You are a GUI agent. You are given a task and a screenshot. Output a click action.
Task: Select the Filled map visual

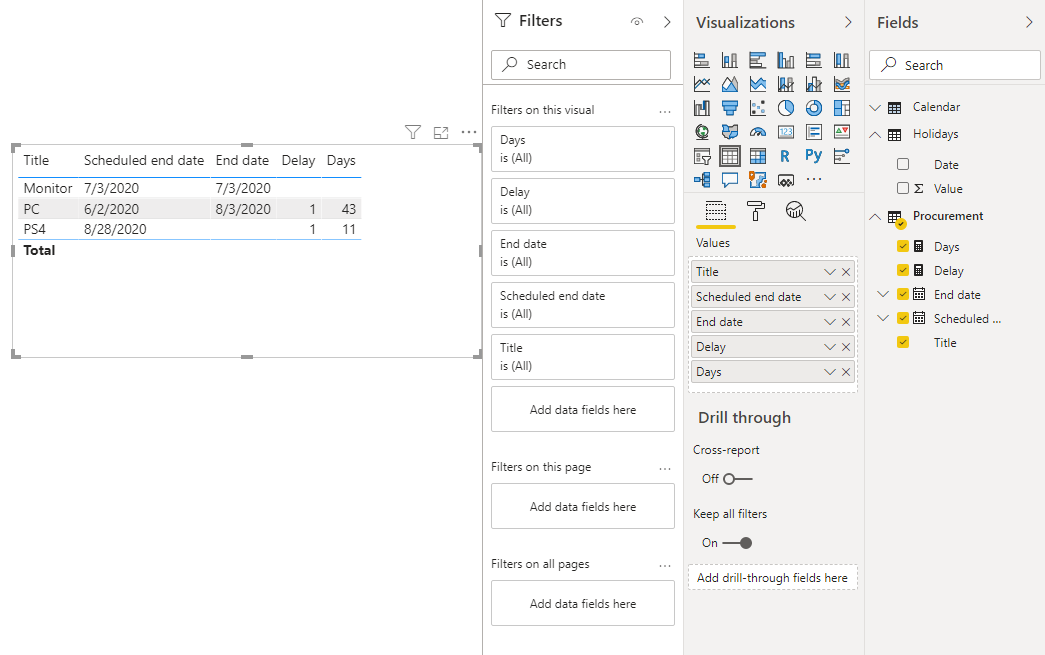(x=730, y=132)
